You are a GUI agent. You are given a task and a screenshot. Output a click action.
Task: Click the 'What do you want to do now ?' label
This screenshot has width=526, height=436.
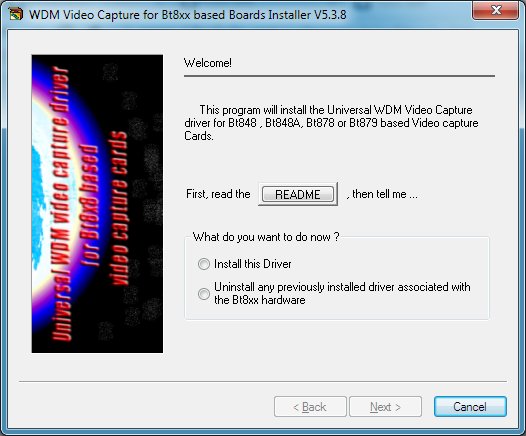pos(266,237)
